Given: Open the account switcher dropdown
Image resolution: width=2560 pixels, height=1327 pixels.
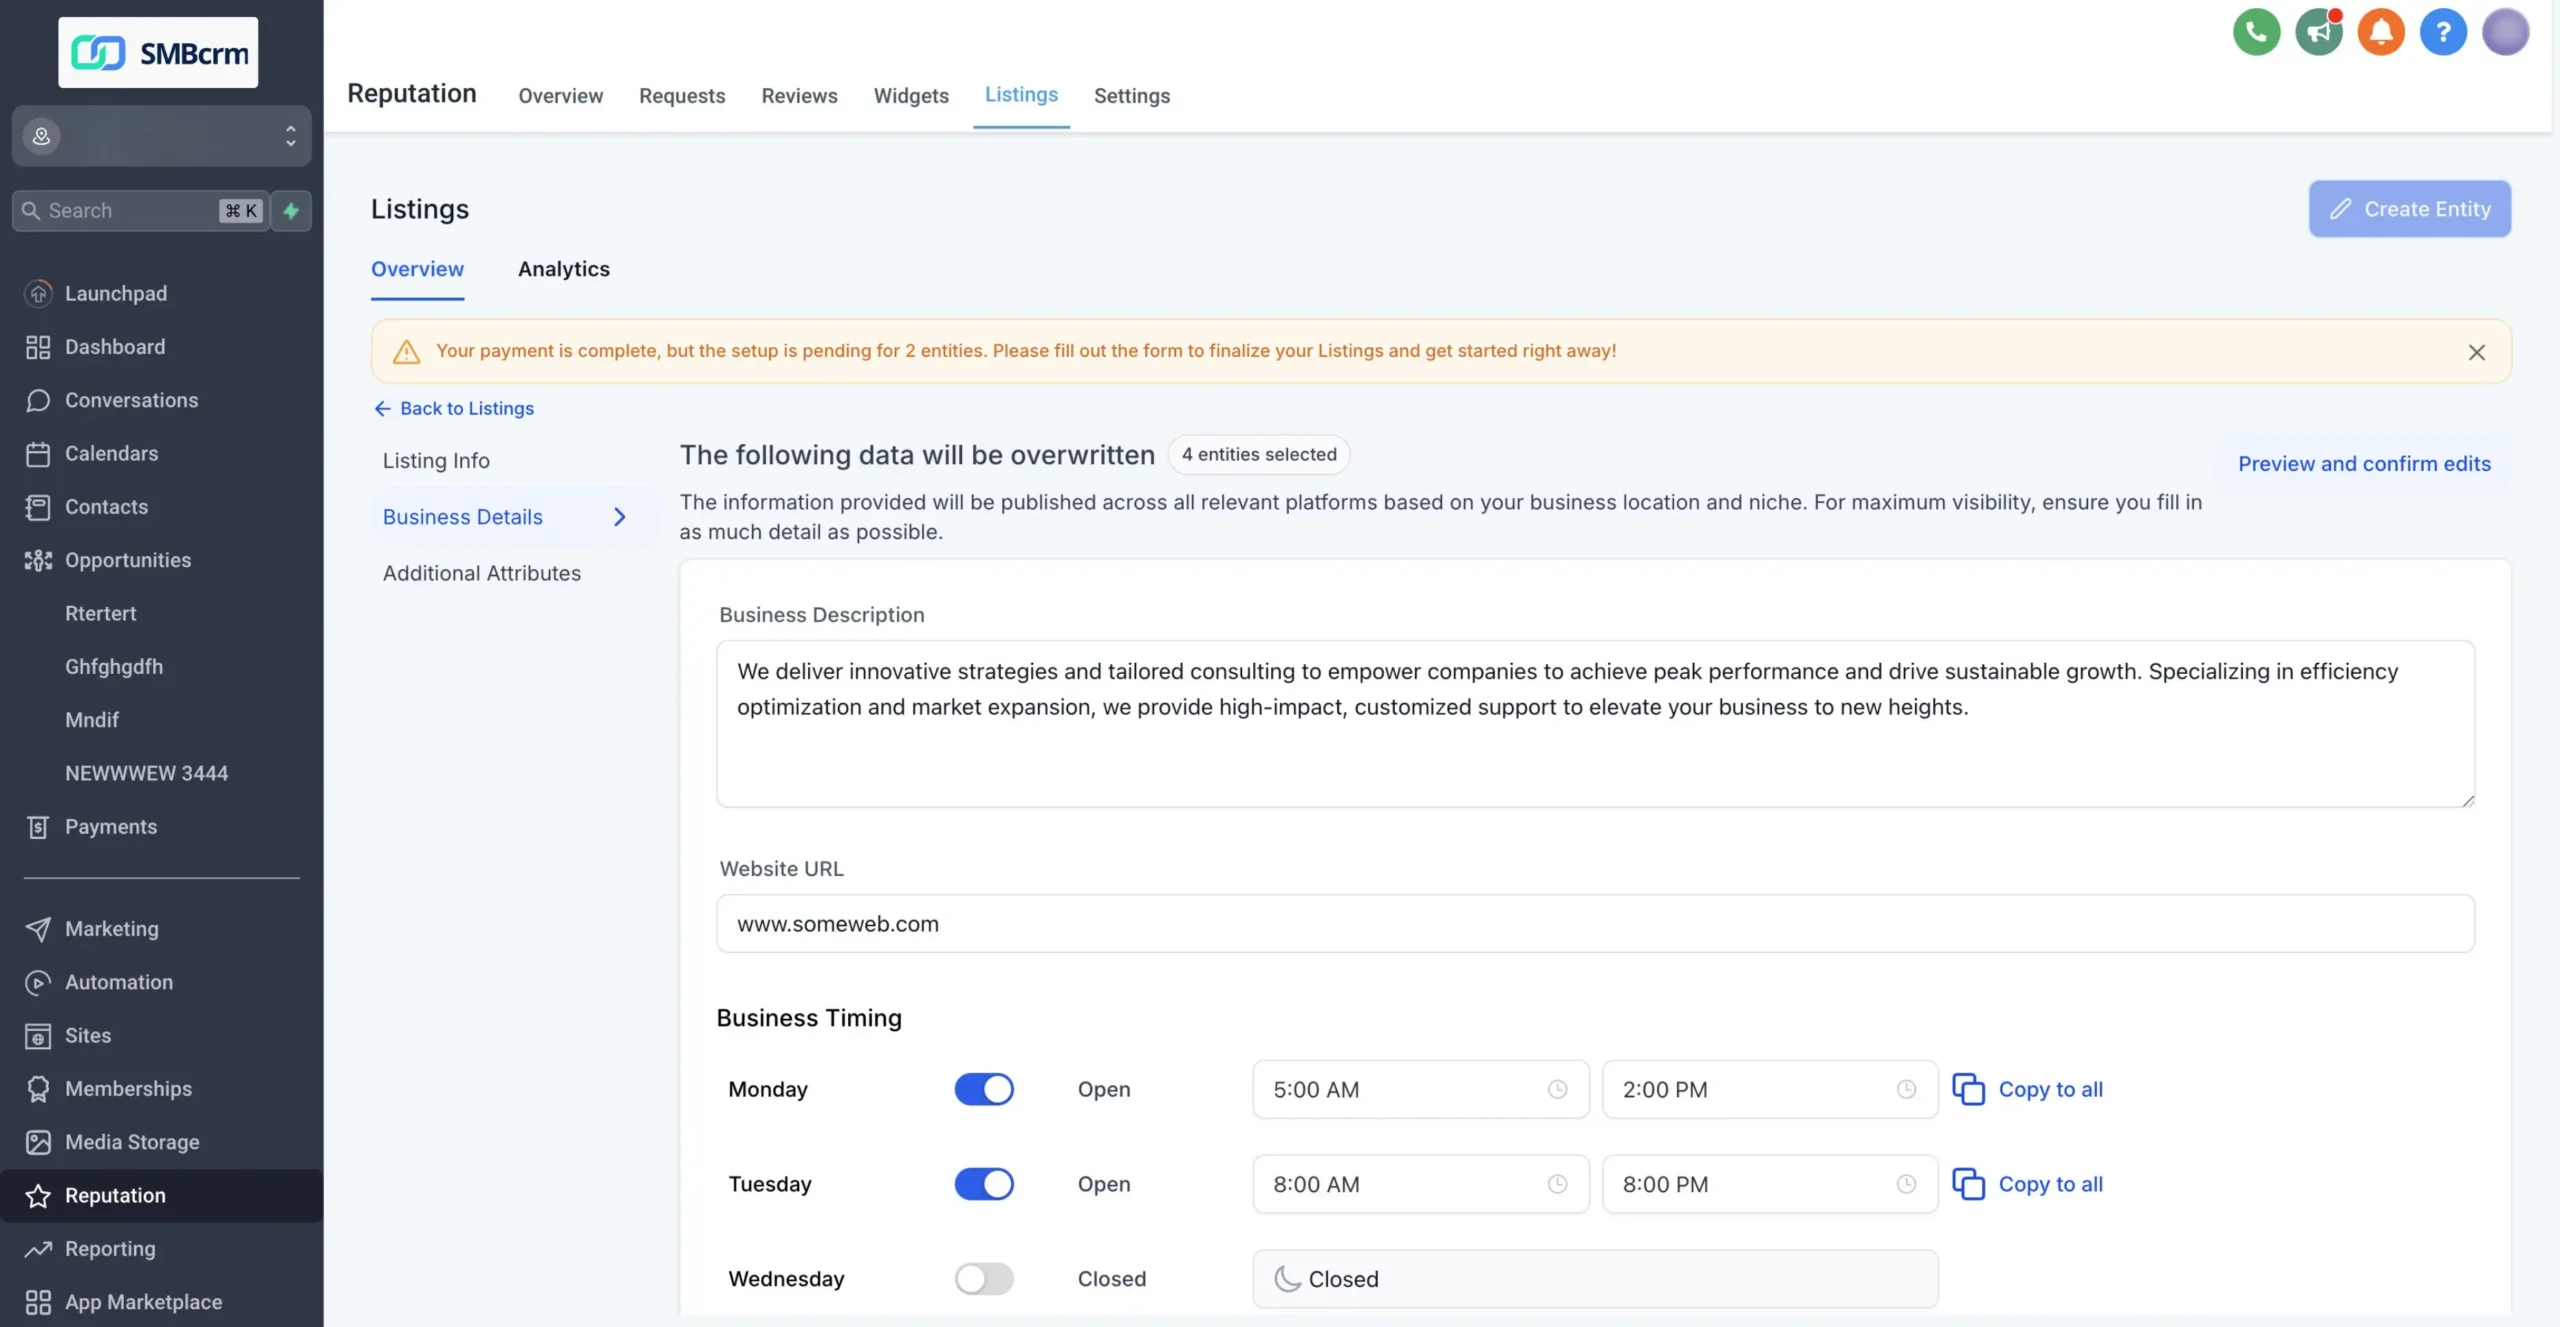Looking at the screenshot, I should pyautogui.click(x=161, y=135).
